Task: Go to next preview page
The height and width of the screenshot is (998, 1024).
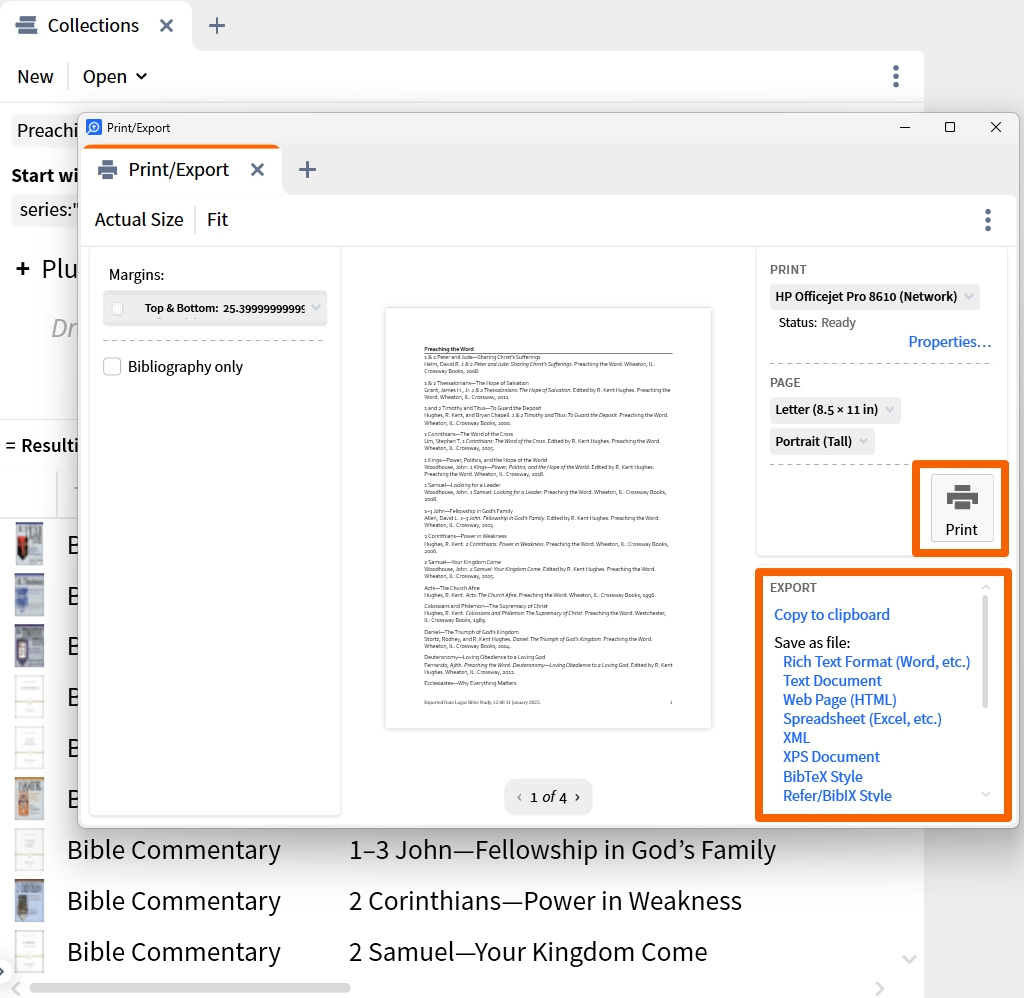Action: [577, 797]
